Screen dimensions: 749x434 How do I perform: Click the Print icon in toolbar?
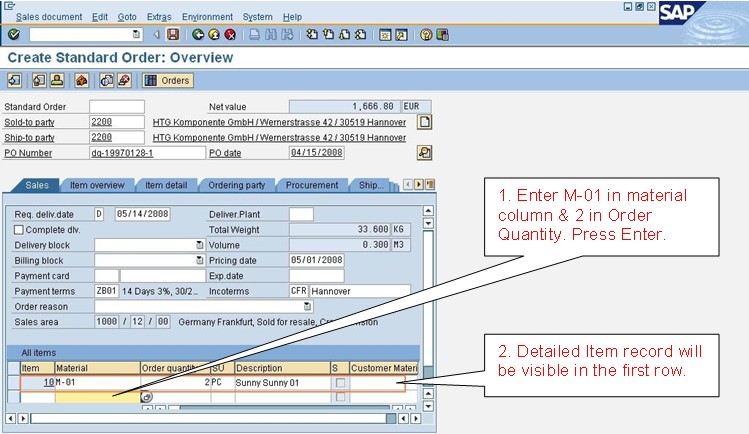click(x=254, y=34)
